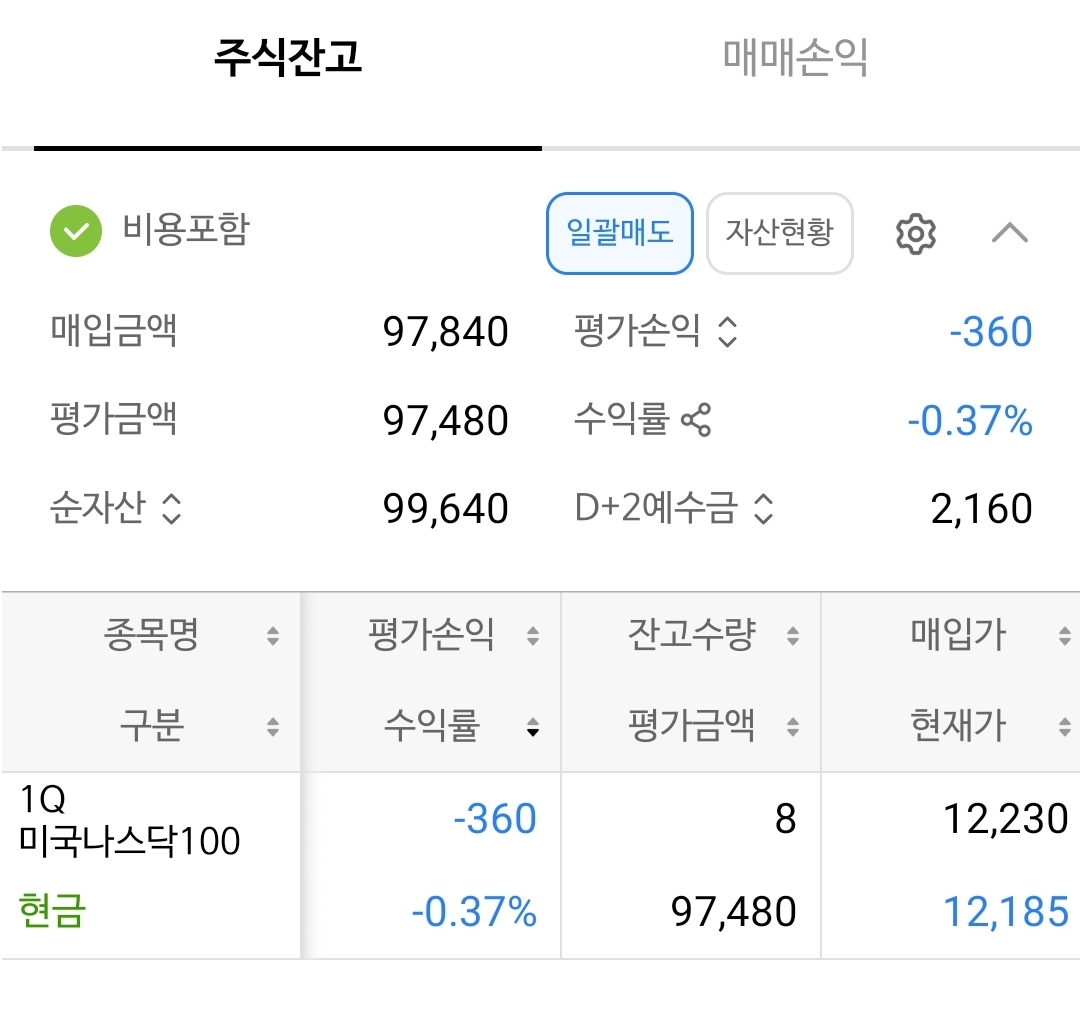Collapse the summary panel with the chevron
Image resolution: width=1080 pixels, height=1026 pixels.
click(1011, 233)
